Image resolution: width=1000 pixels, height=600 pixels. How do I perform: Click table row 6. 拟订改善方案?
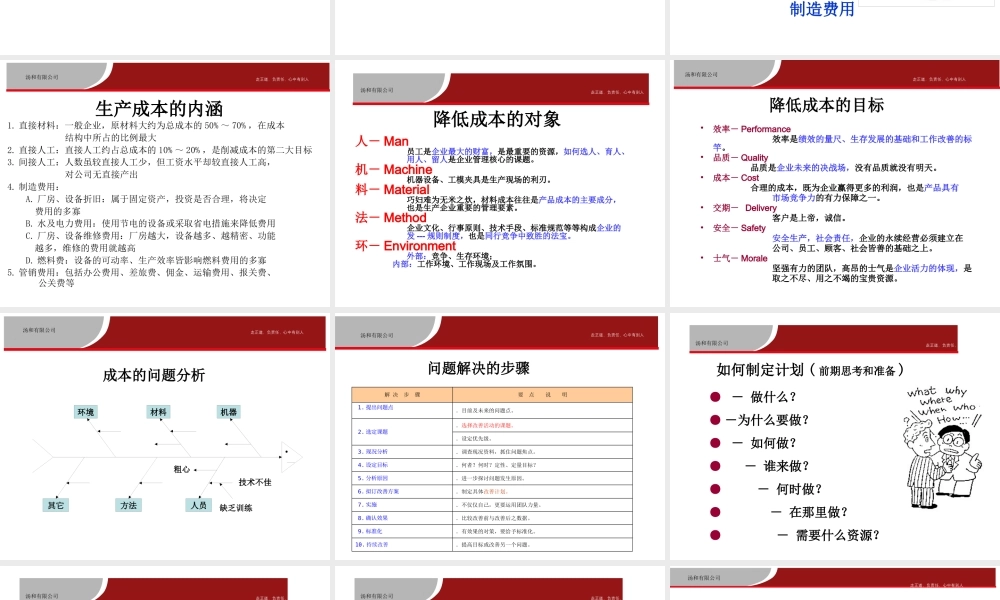[x=492, y=492]
